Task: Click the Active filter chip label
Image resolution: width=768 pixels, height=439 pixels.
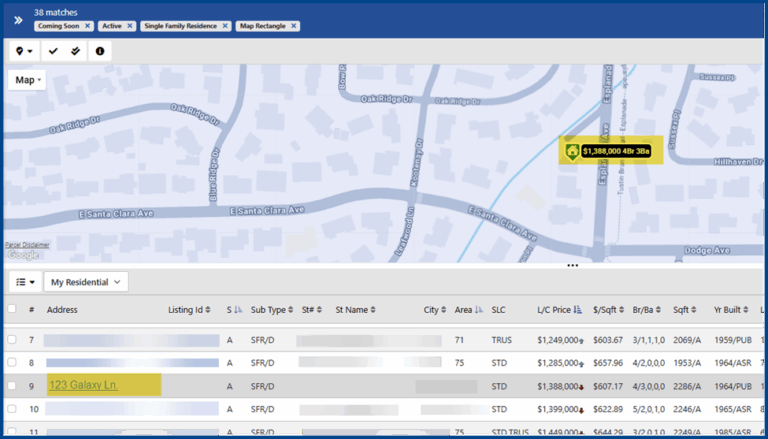Action: click(x=110, y=25)
